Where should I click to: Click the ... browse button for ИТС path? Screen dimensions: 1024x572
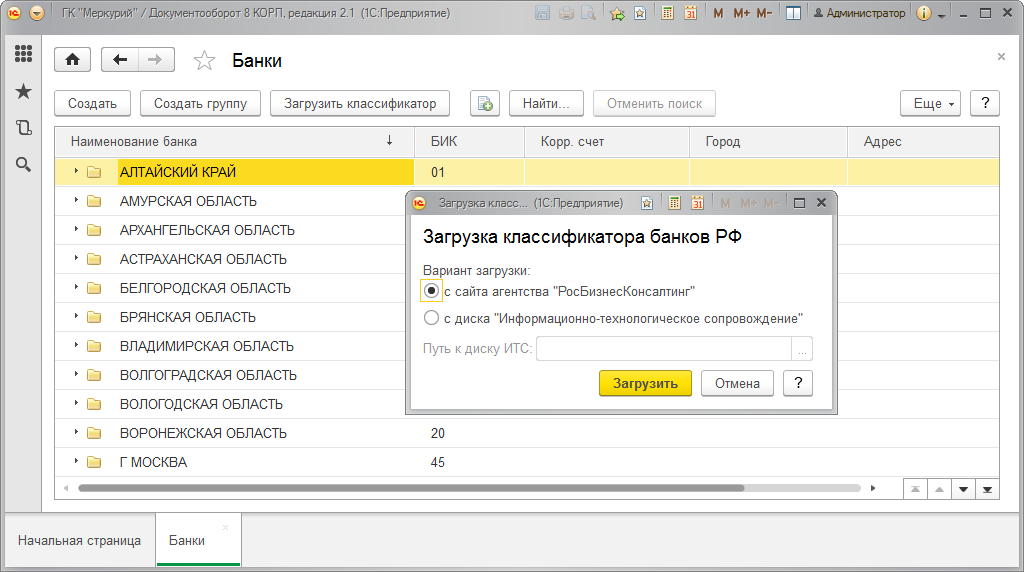[802, 349]
